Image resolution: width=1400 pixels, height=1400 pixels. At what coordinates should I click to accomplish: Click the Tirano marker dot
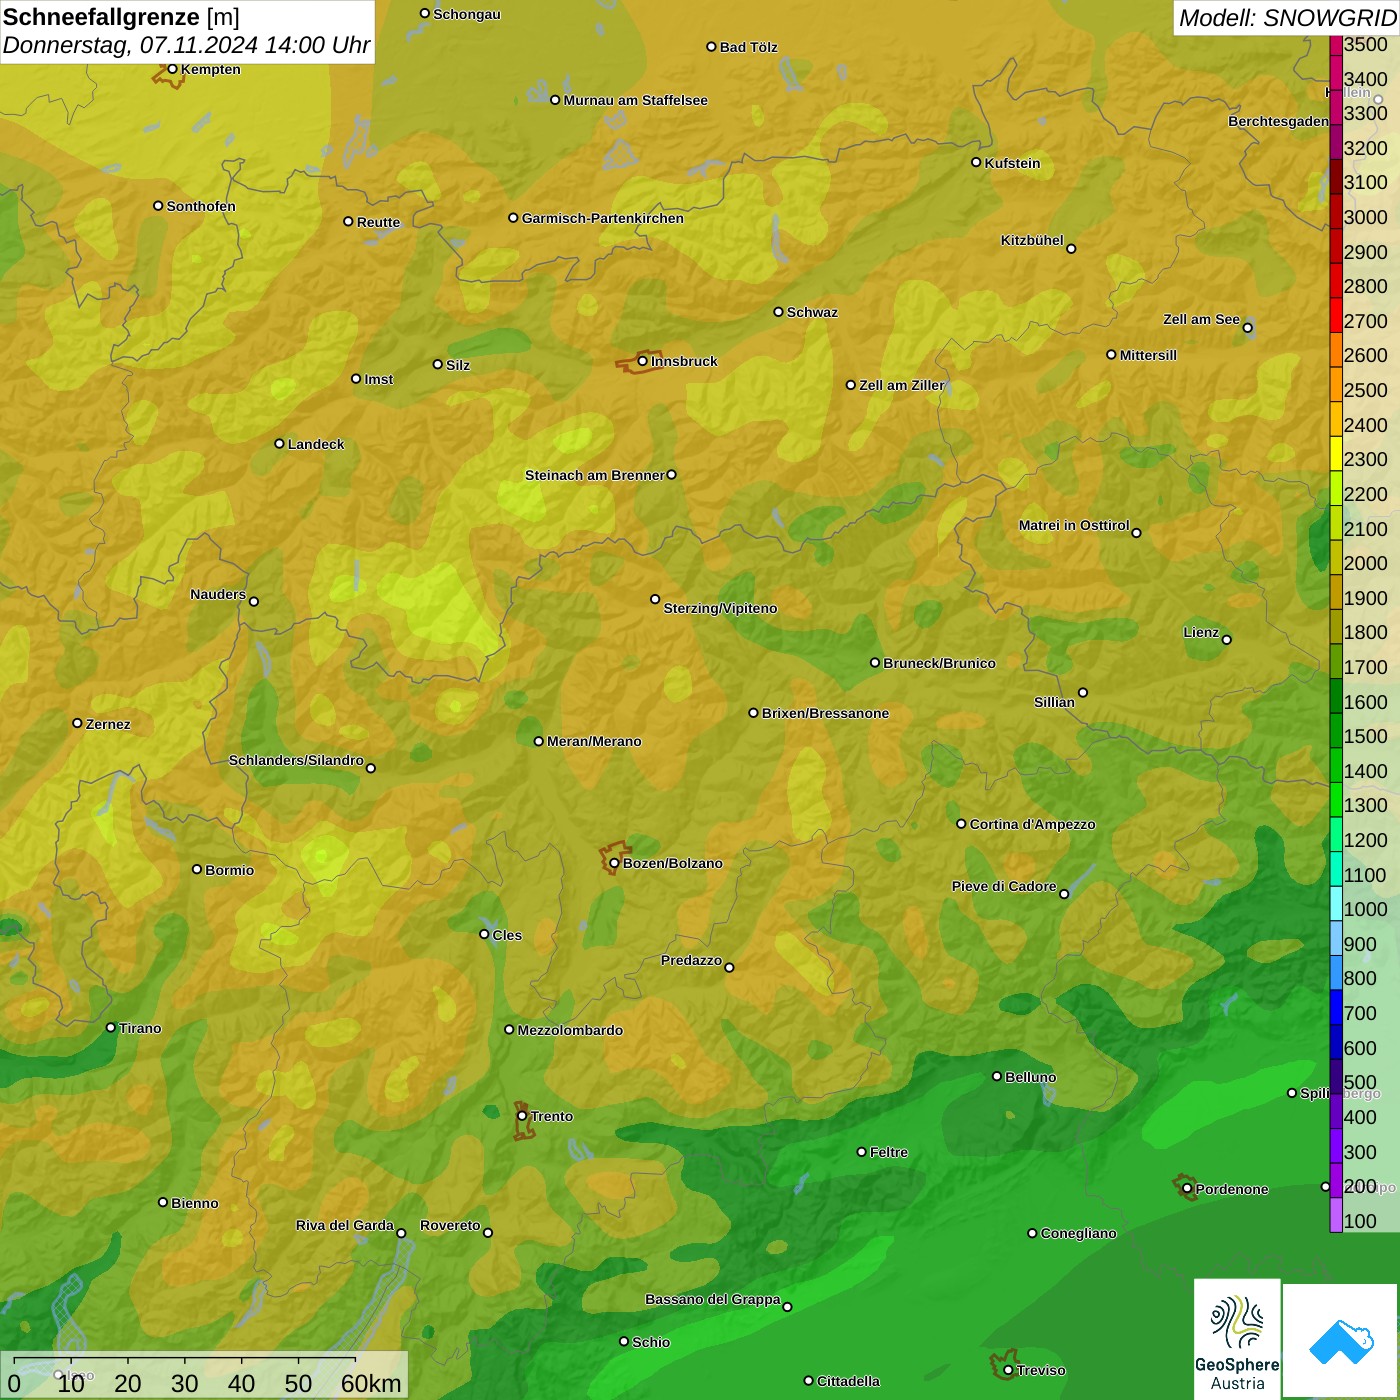pos(111,1028)
